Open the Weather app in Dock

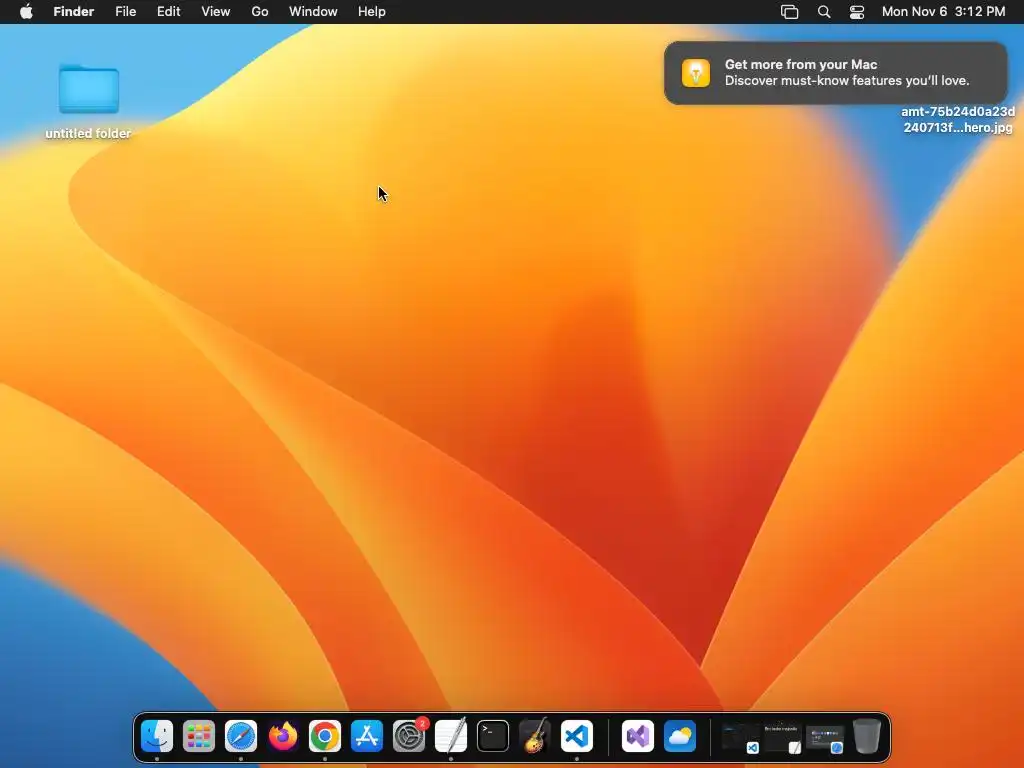tap(680, 736)
